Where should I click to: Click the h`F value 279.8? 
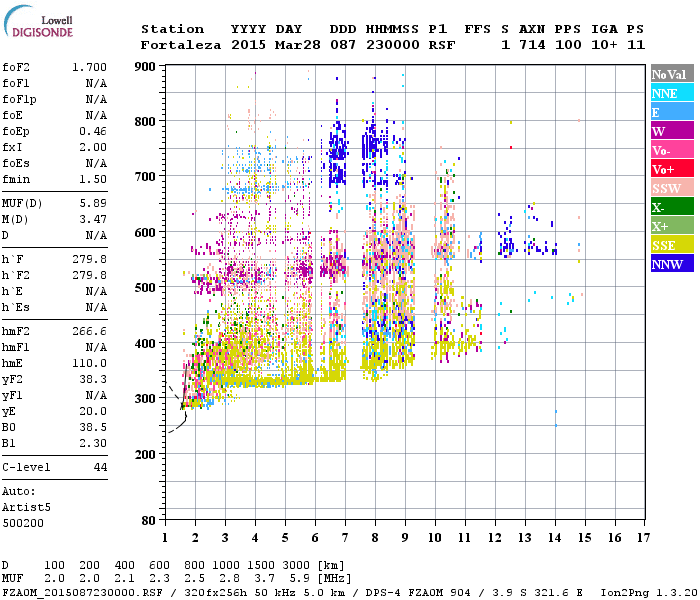coord(89,259)
